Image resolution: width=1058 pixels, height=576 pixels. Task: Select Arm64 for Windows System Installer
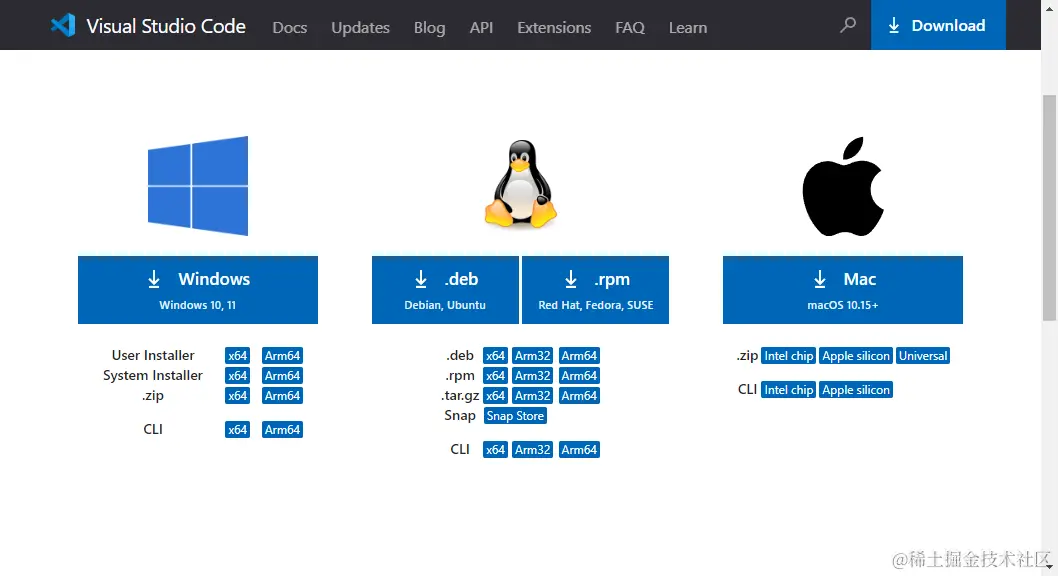[282, 376]
